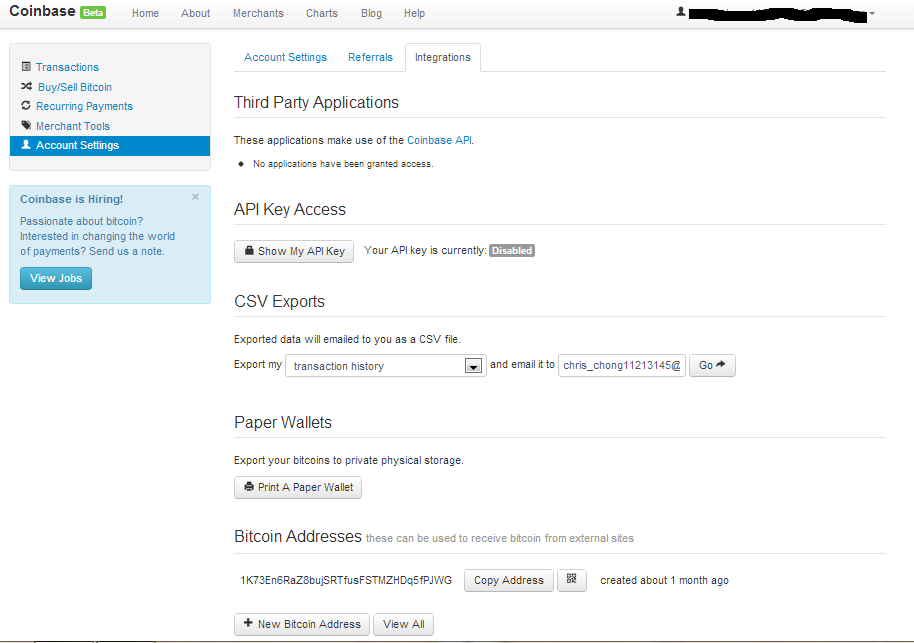Click the bitcoin address text 1K73En6RaZ8buj...
Screen dimensions: 914x643
point(346,580)
